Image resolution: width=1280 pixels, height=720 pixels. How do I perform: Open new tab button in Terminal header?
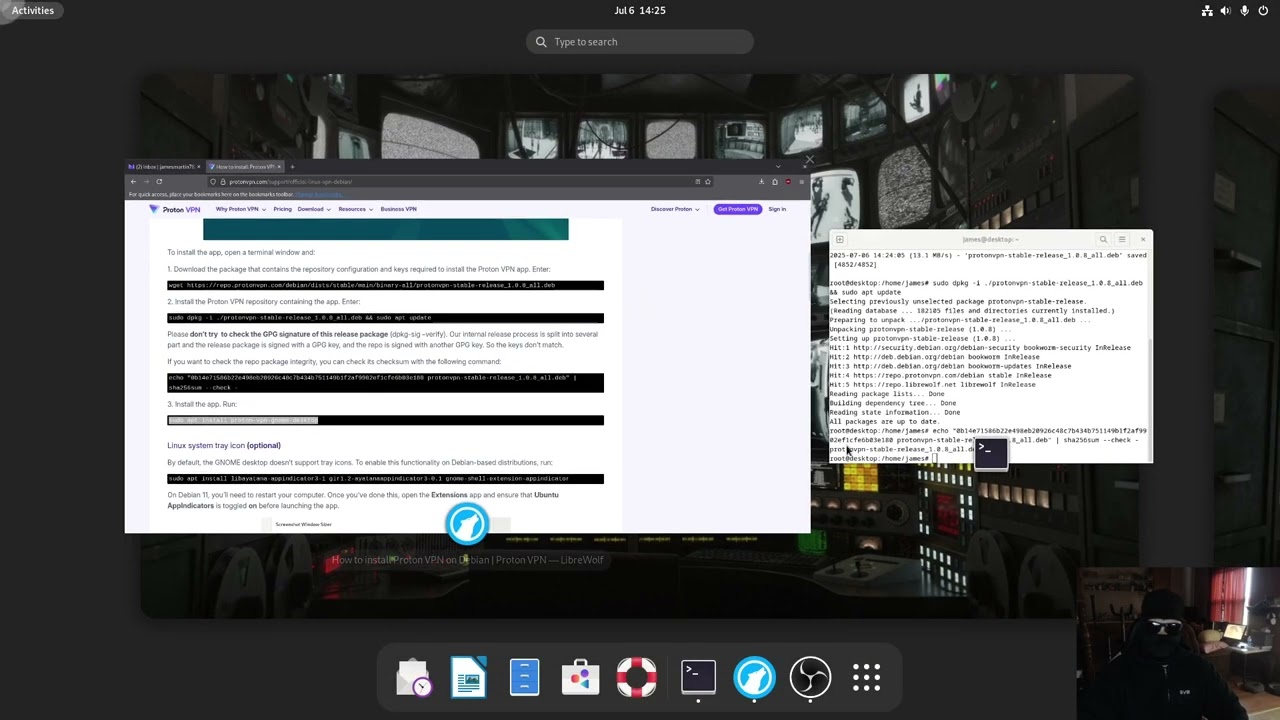[840, 240]
